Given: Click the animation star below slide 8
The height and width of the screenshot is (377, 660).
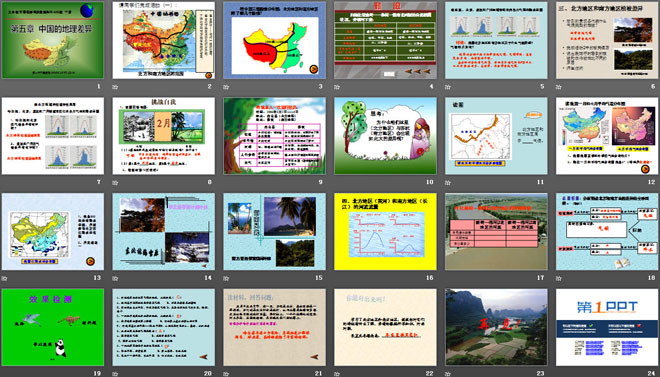Looking at the screenshot, I should point(115,182).
